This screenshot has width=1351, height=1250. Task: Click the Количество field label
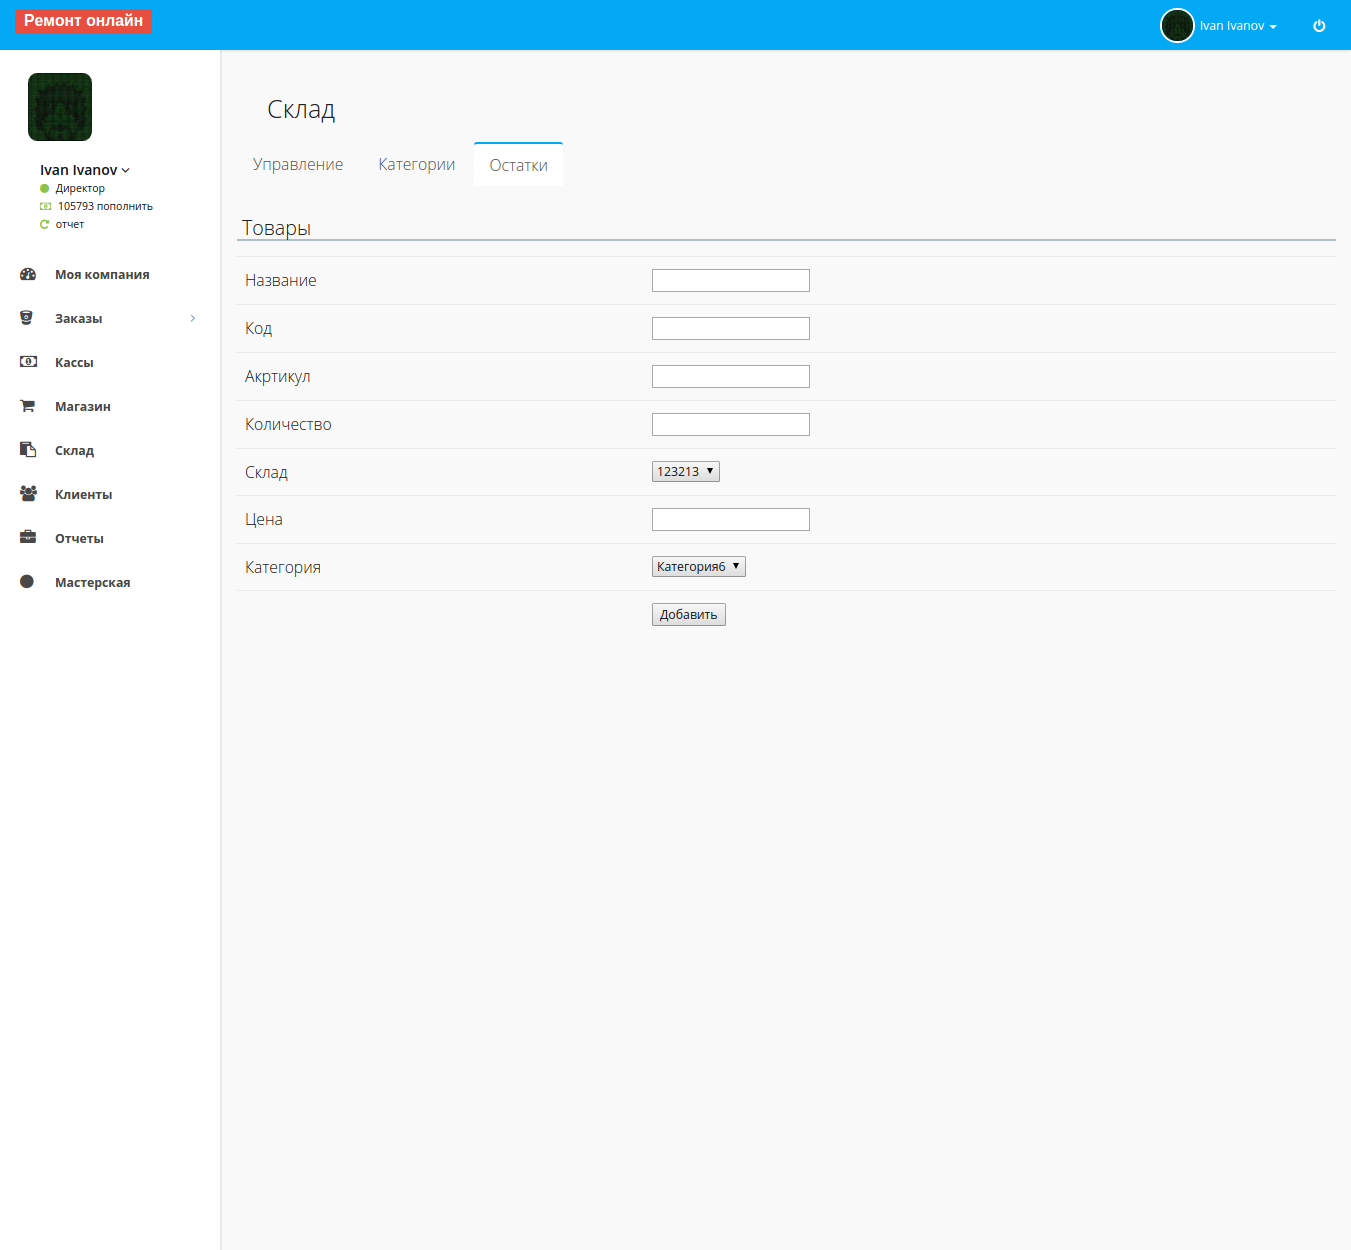[288, 425]
